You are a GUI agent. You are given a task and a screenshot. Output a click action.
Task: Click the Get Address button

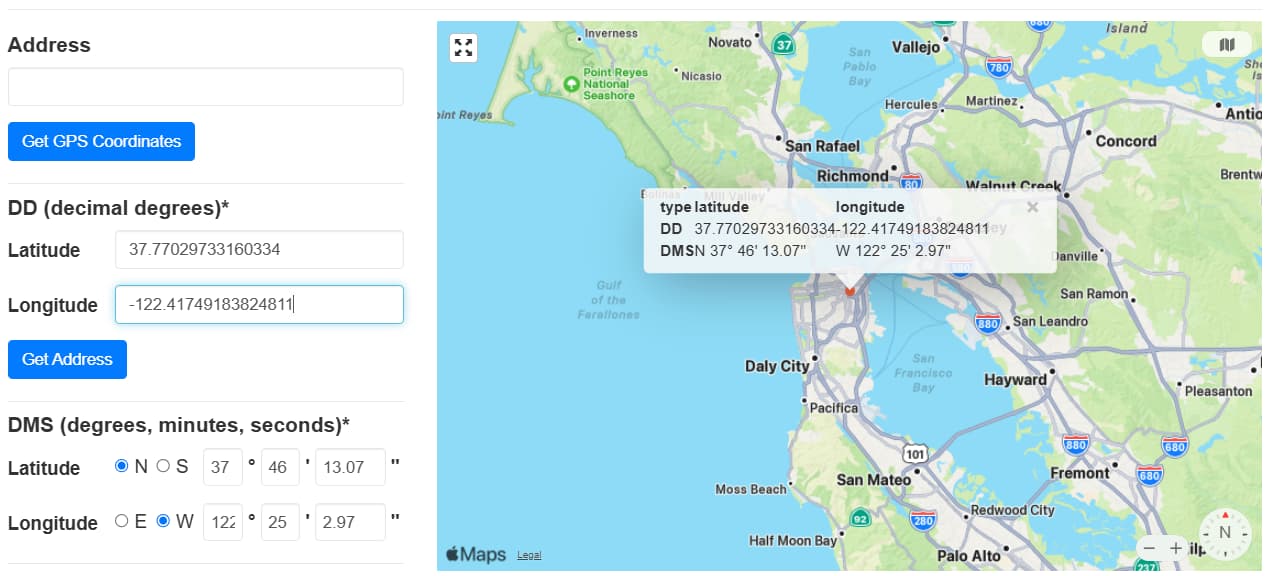[x=67, y=359]
